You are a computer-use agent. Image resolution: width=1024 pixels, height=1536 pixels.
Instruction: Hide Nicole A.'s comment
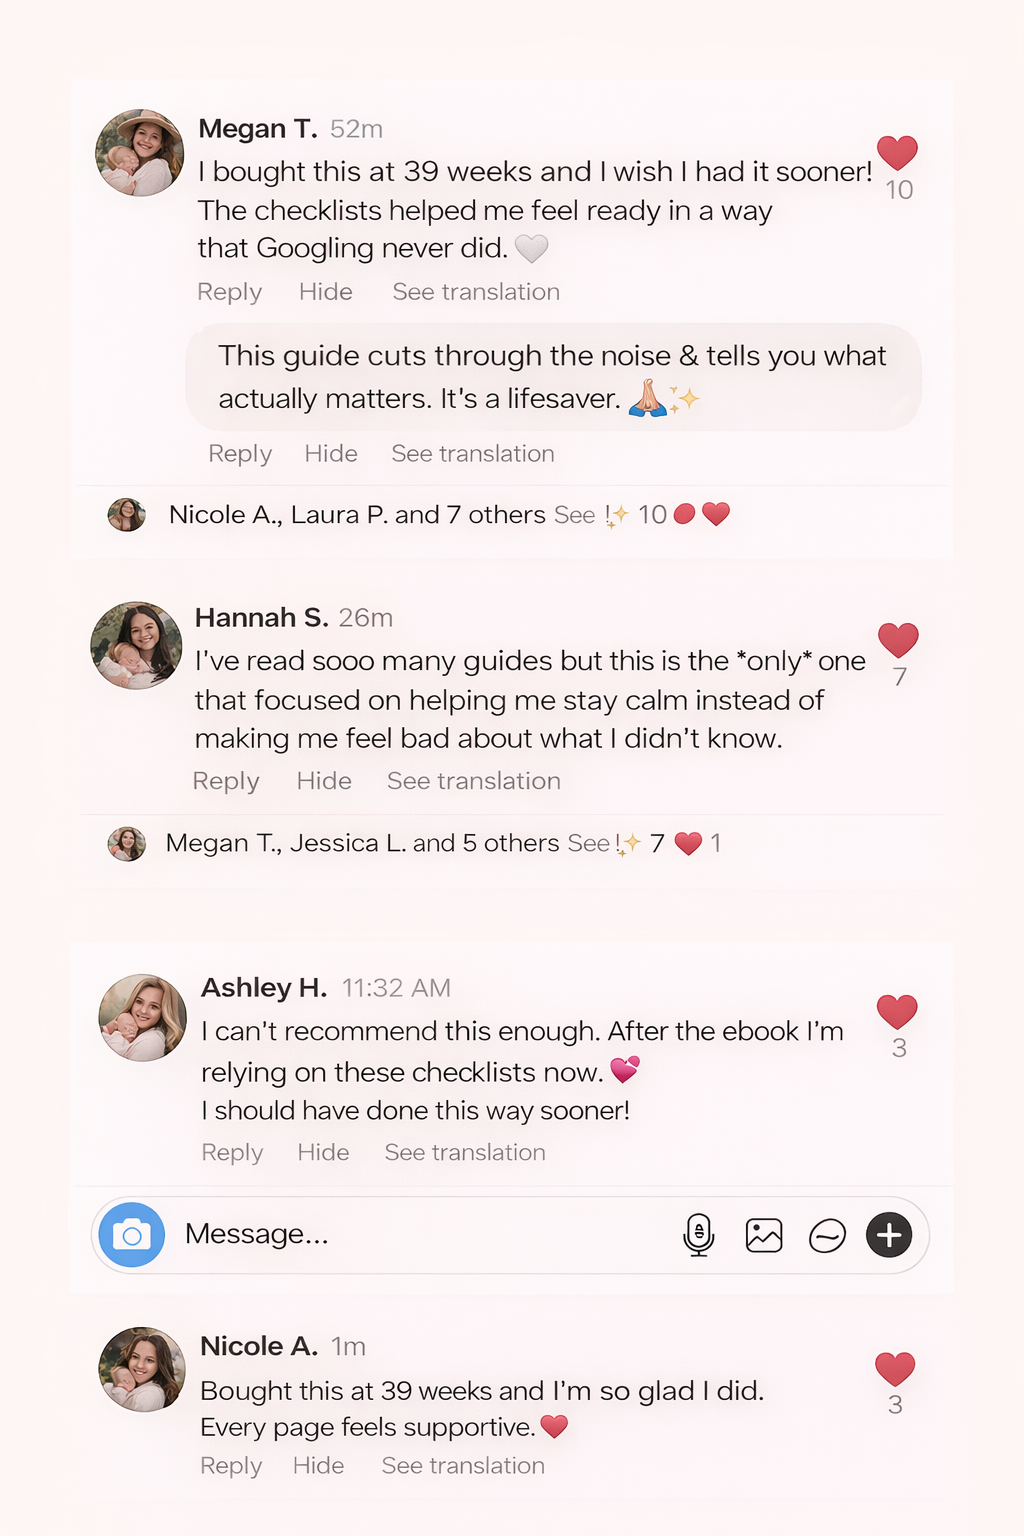click(x=318, y=1466)
